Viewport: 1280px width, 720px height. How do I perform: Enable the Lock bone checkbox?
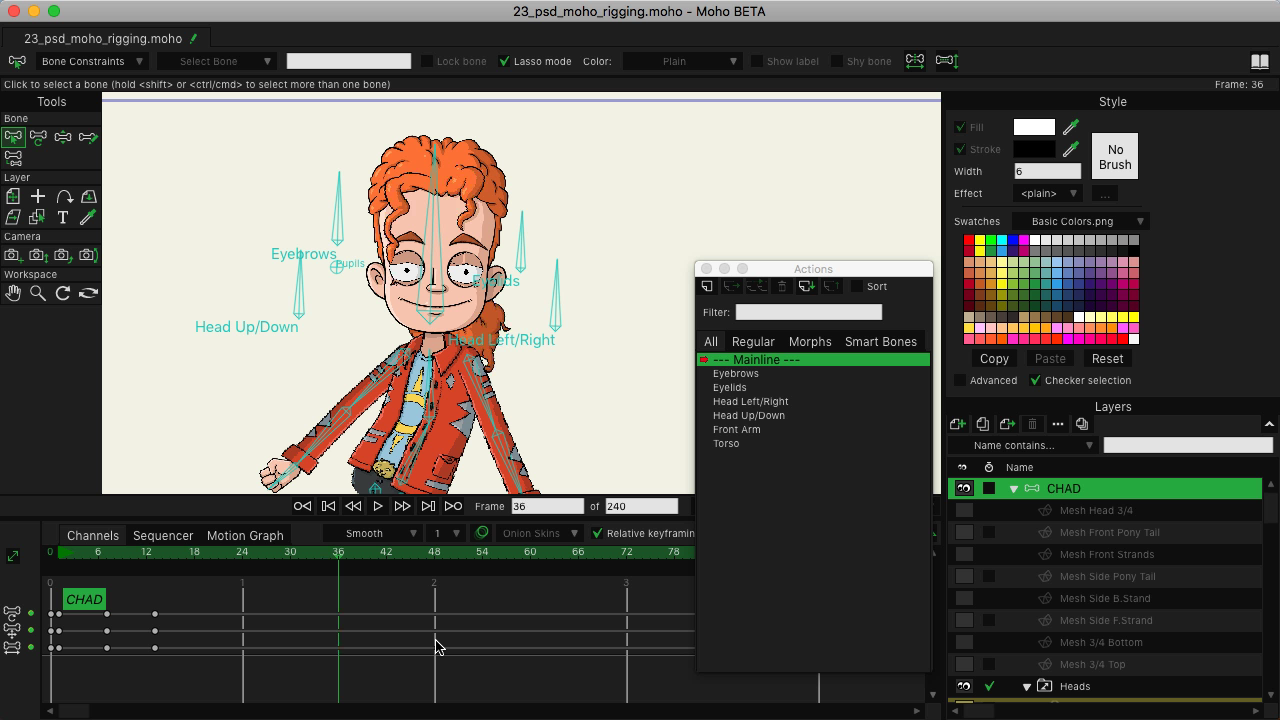(x=428, y=61)
